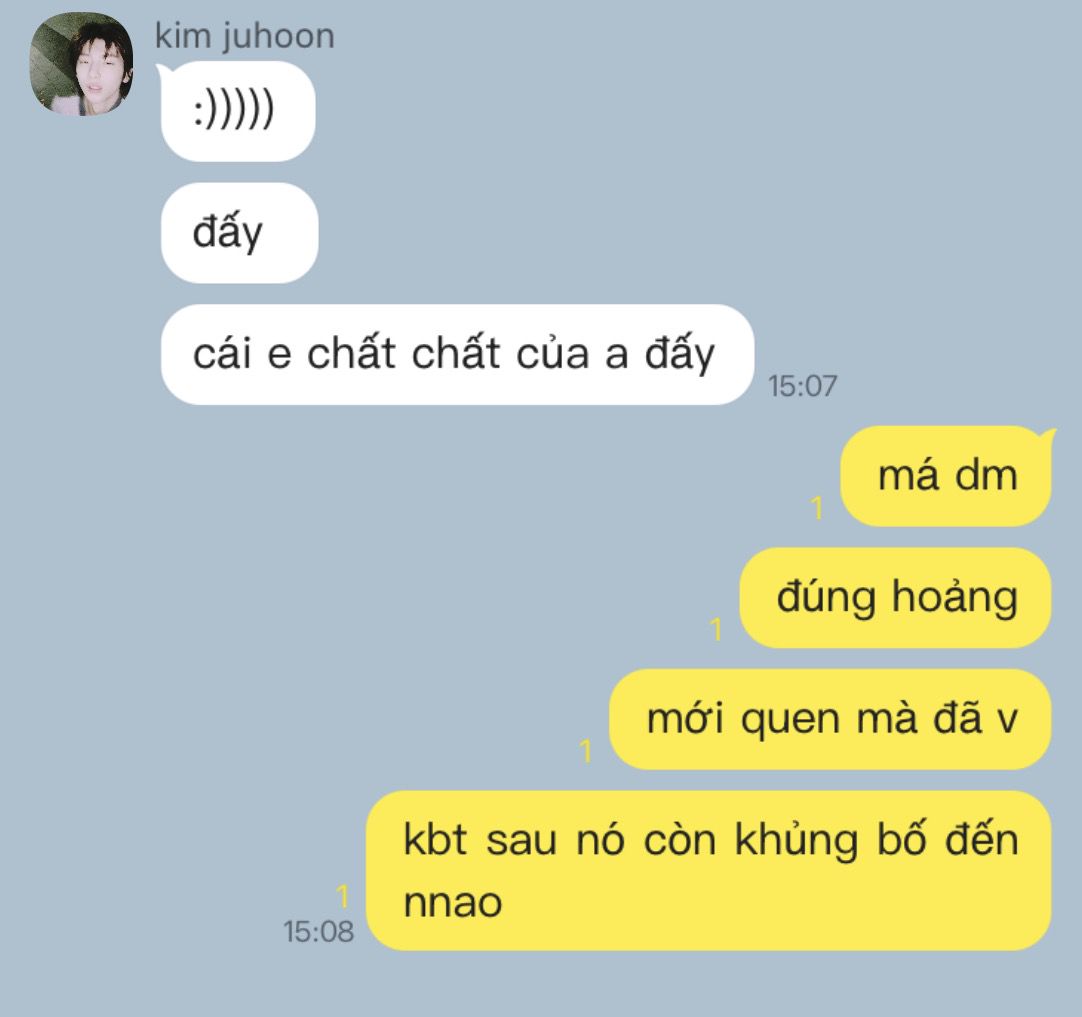The width and height of the screenshot is (1082, 1017).
Task: Click the 15:07 timestamp
Action: [x=803, y=386]
